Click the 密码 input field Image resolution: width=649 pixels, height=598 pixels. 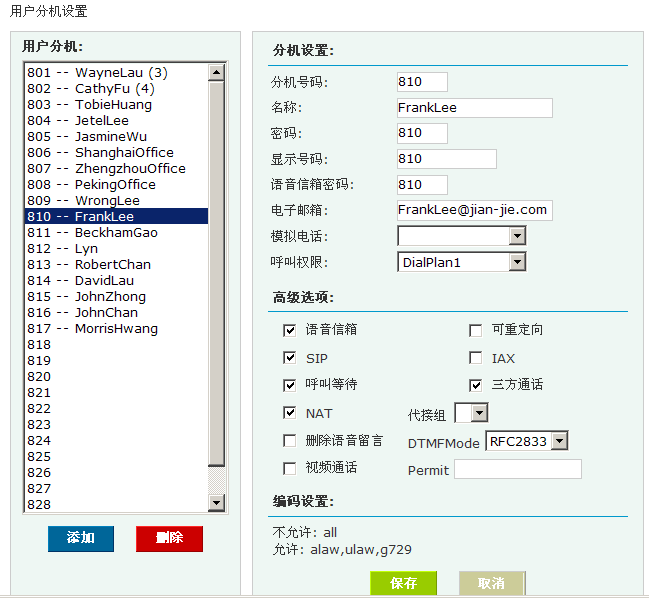coord(422,133)
